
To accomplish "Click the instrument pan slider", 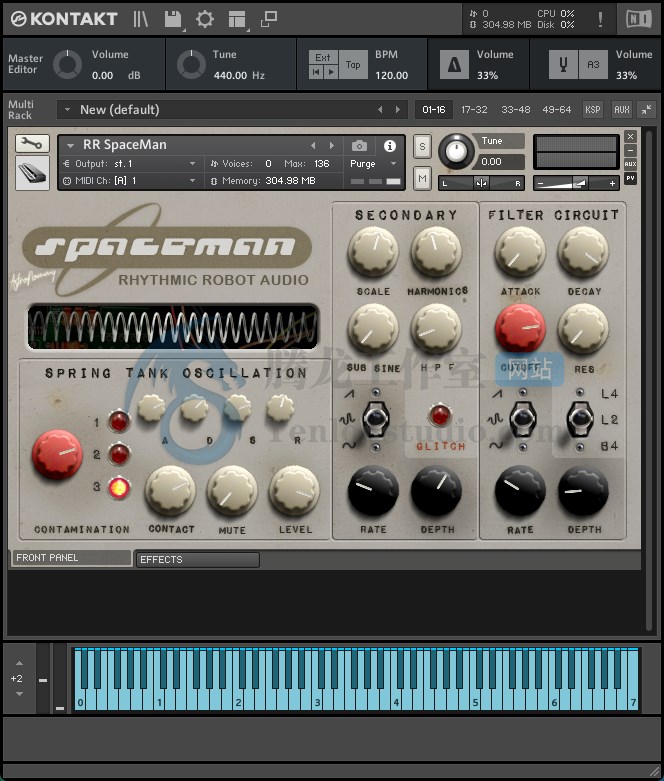I will pyautogui.click(x=481, y=183).
